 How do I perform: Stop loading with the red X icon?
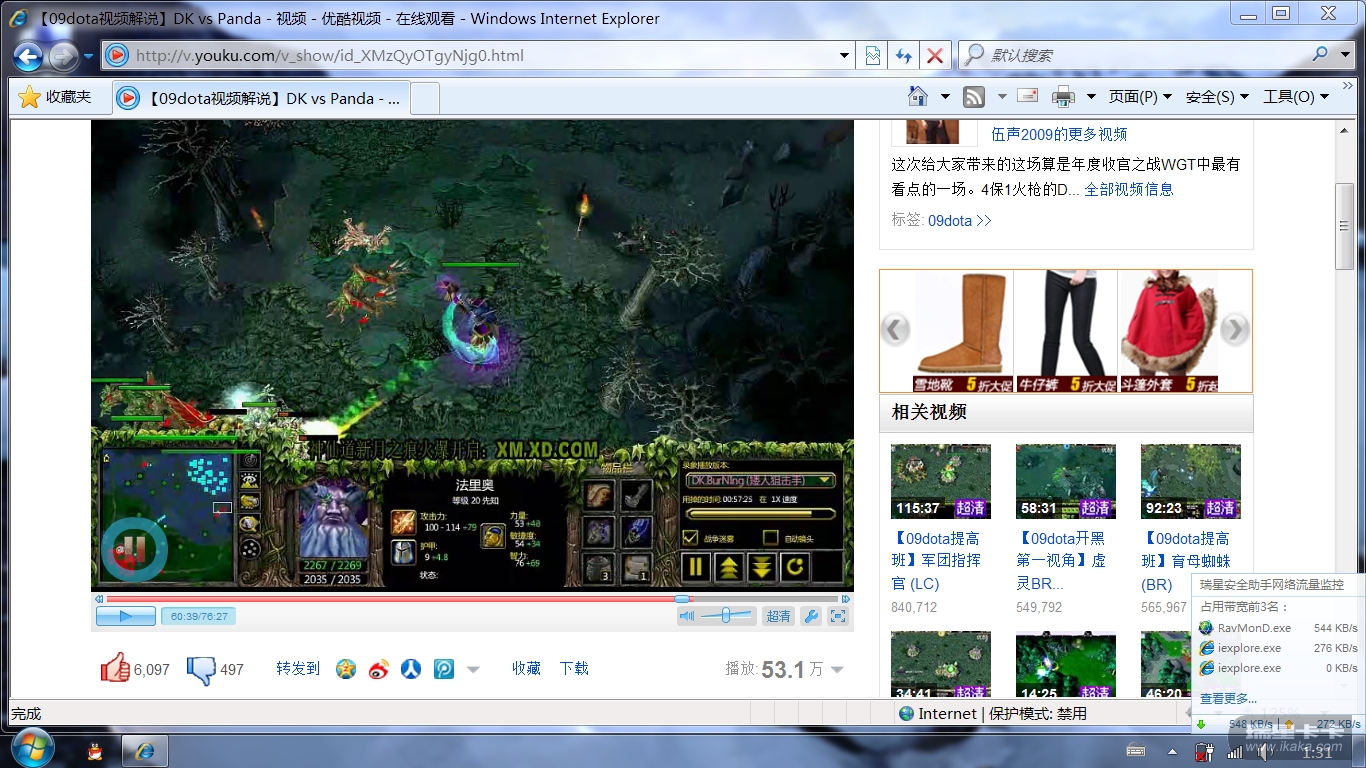pos(935,56)
